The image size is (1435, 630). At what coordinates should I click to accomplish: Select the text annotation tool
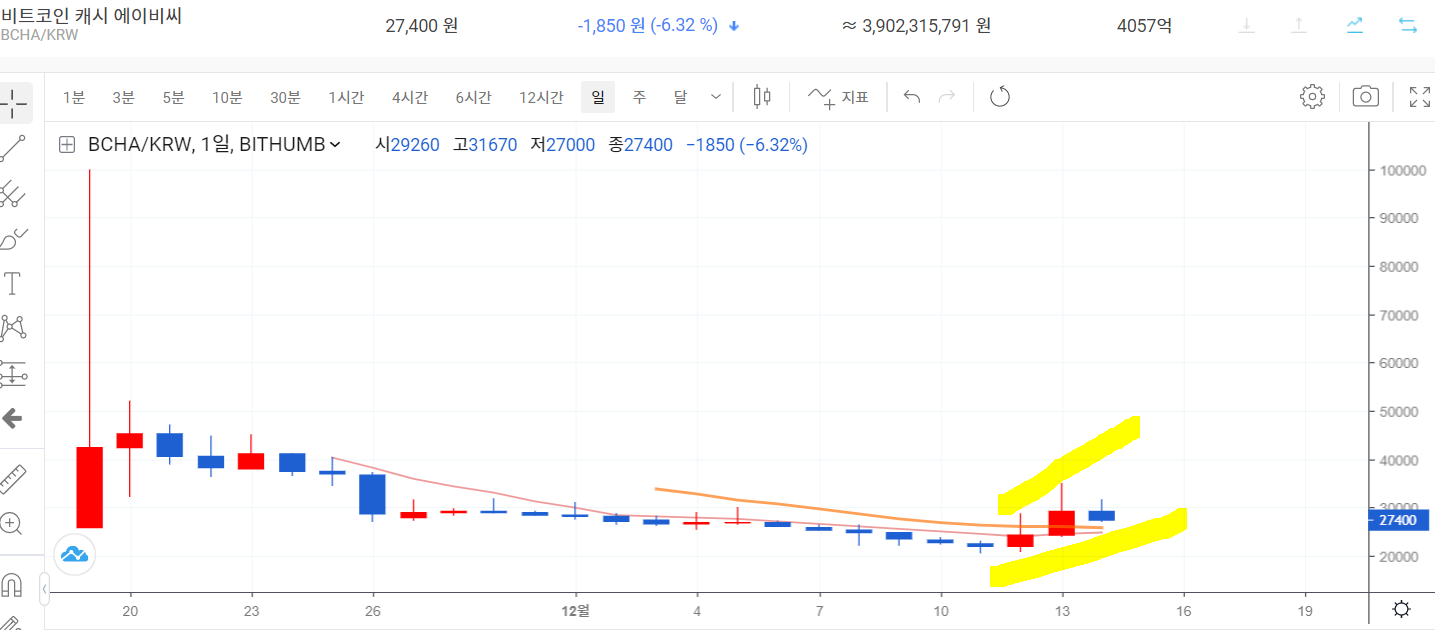(14, 283)
